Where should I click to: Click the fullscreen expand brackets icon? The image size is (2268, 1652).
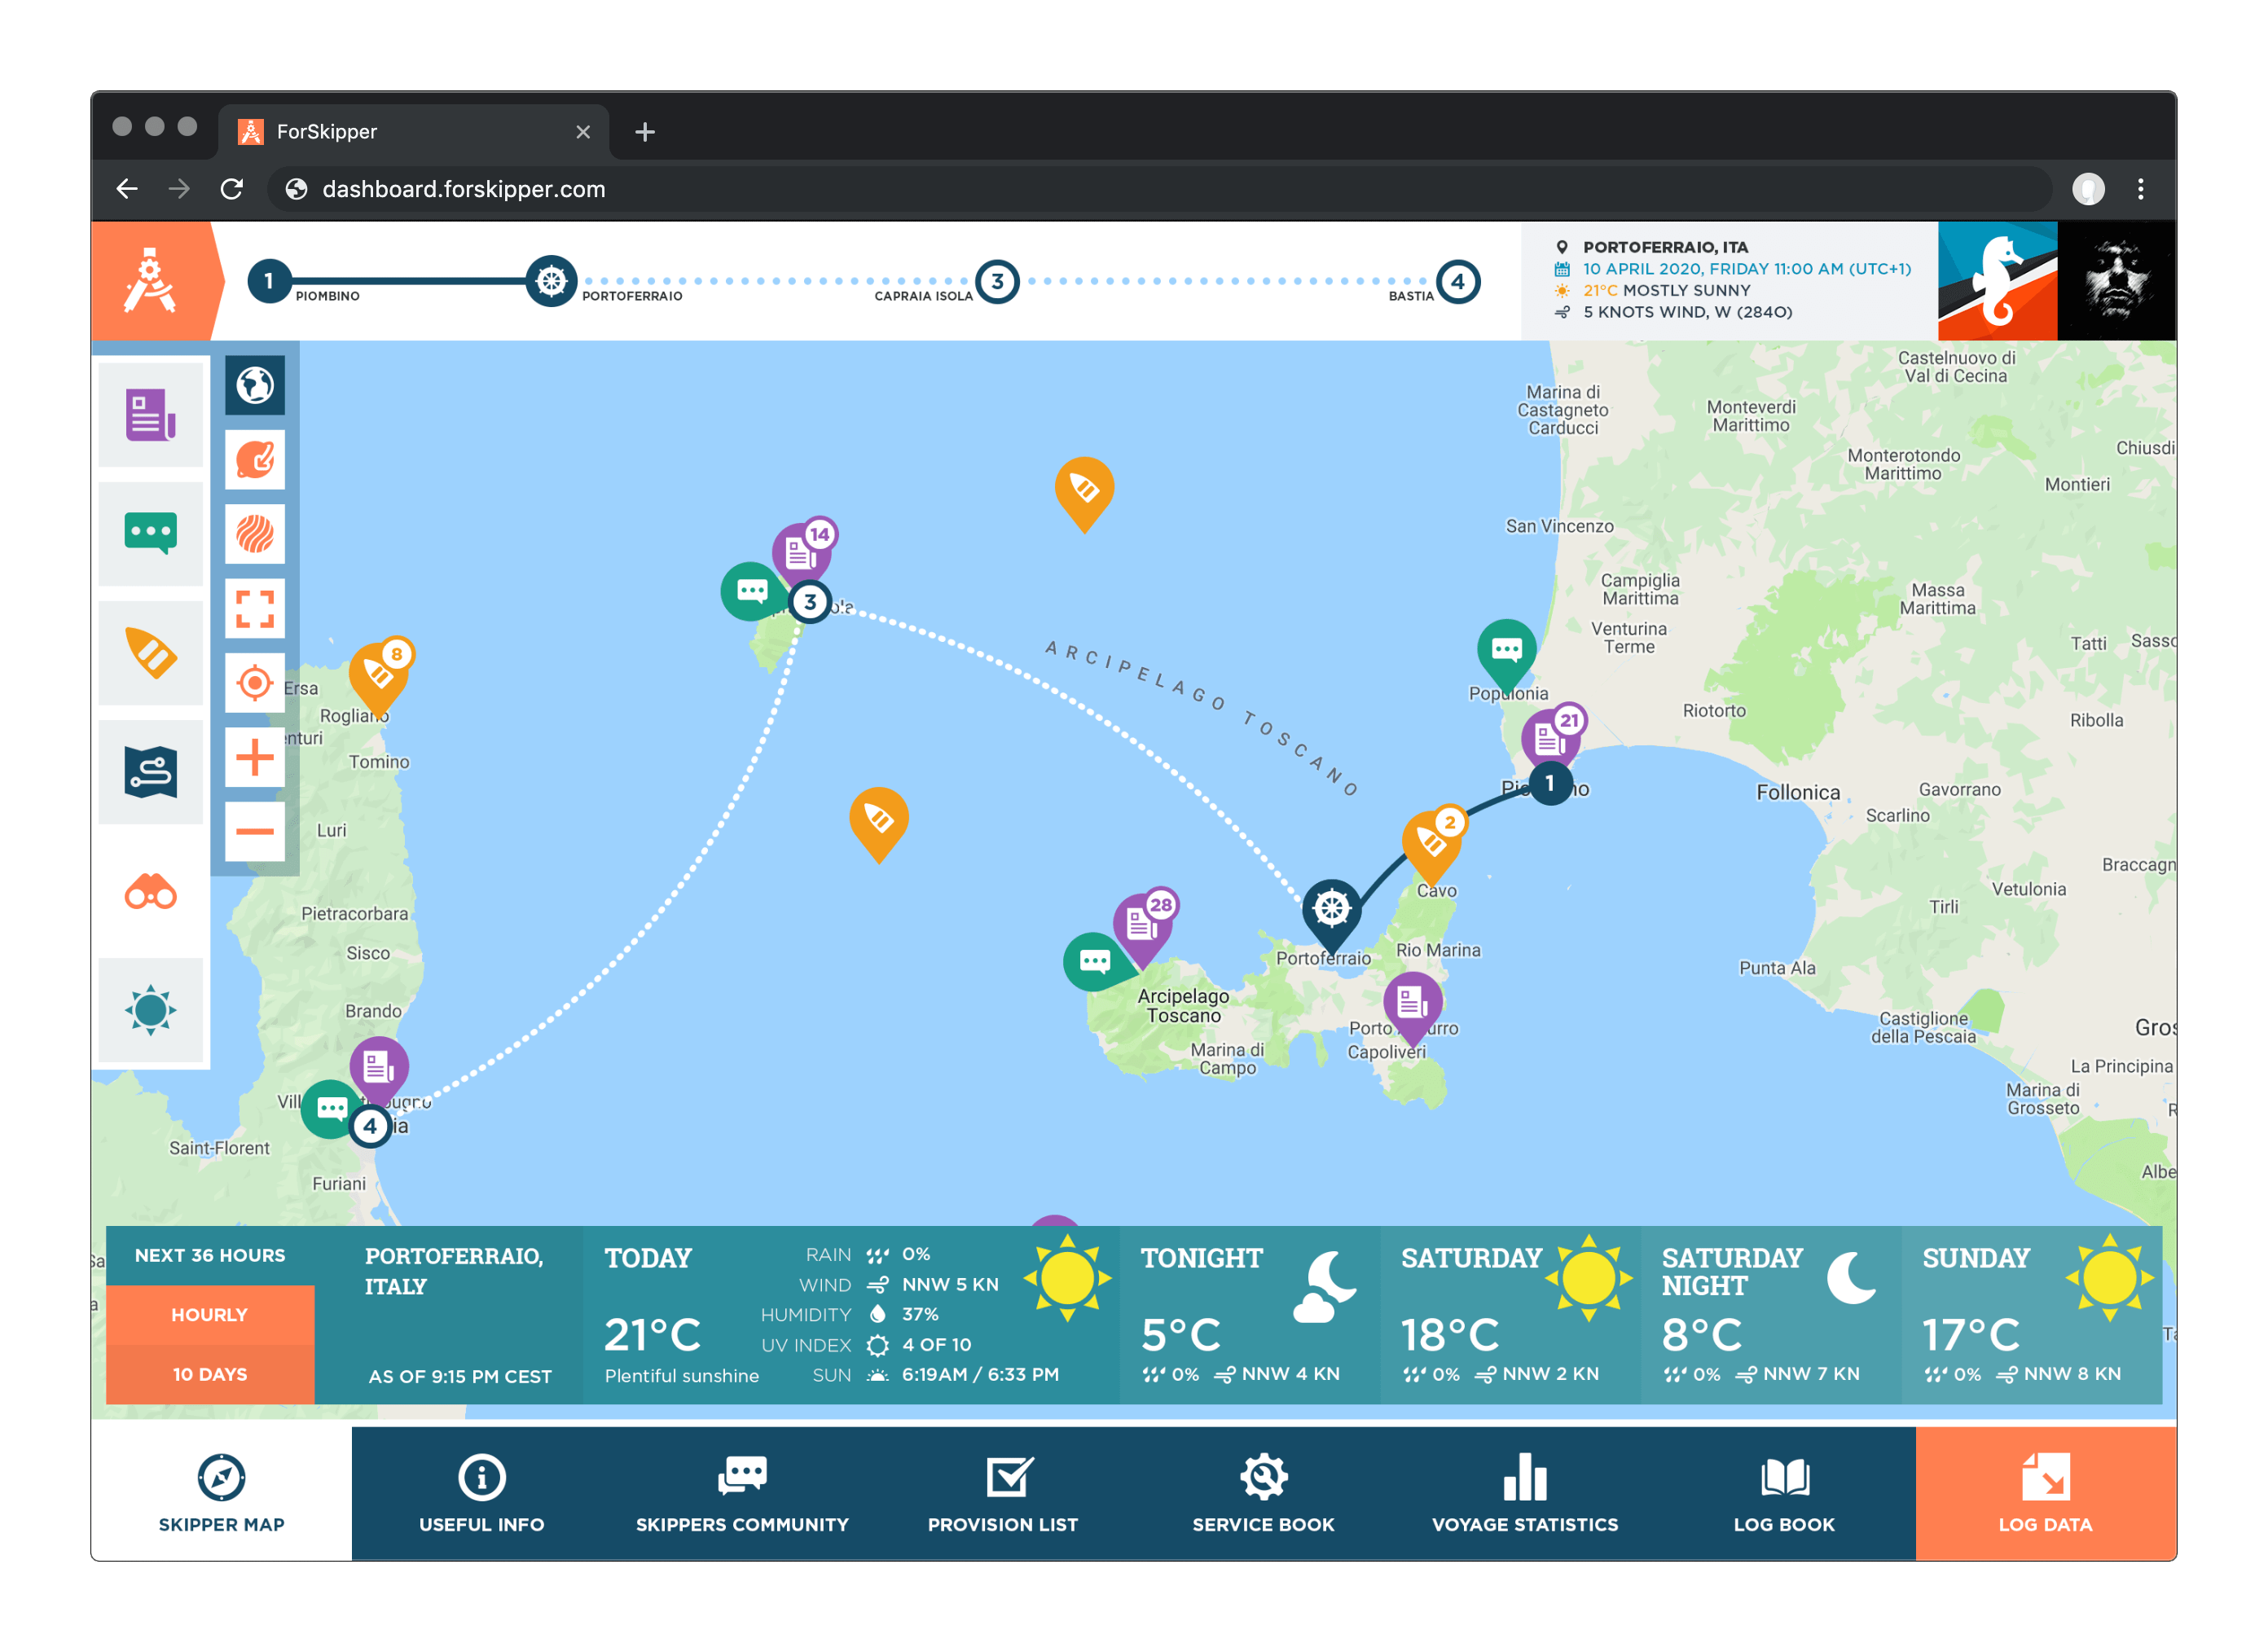(x=254, y=608)
